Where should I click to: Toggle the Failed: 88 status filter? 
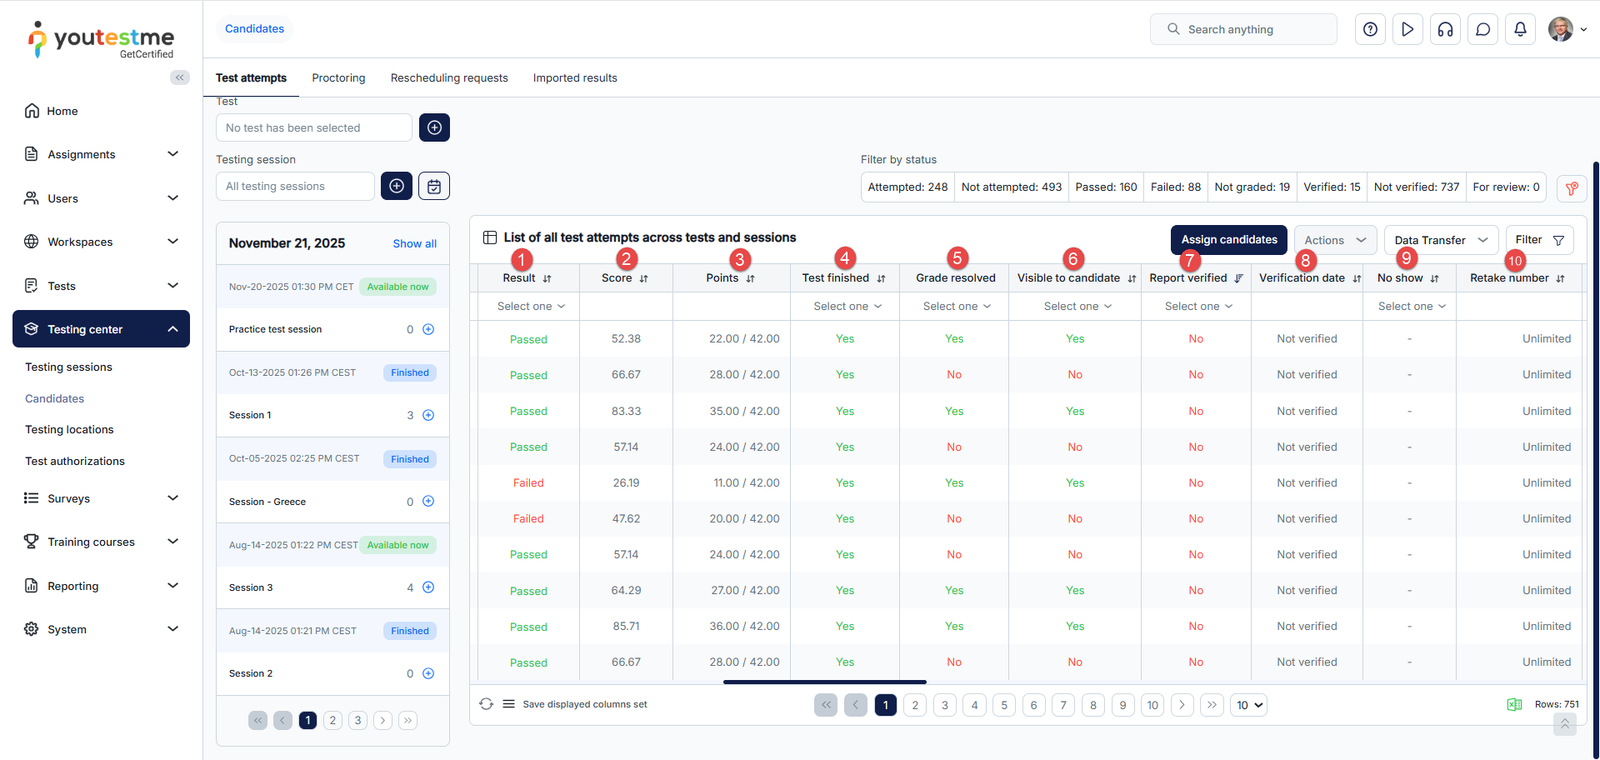[x=1175, y=187]
